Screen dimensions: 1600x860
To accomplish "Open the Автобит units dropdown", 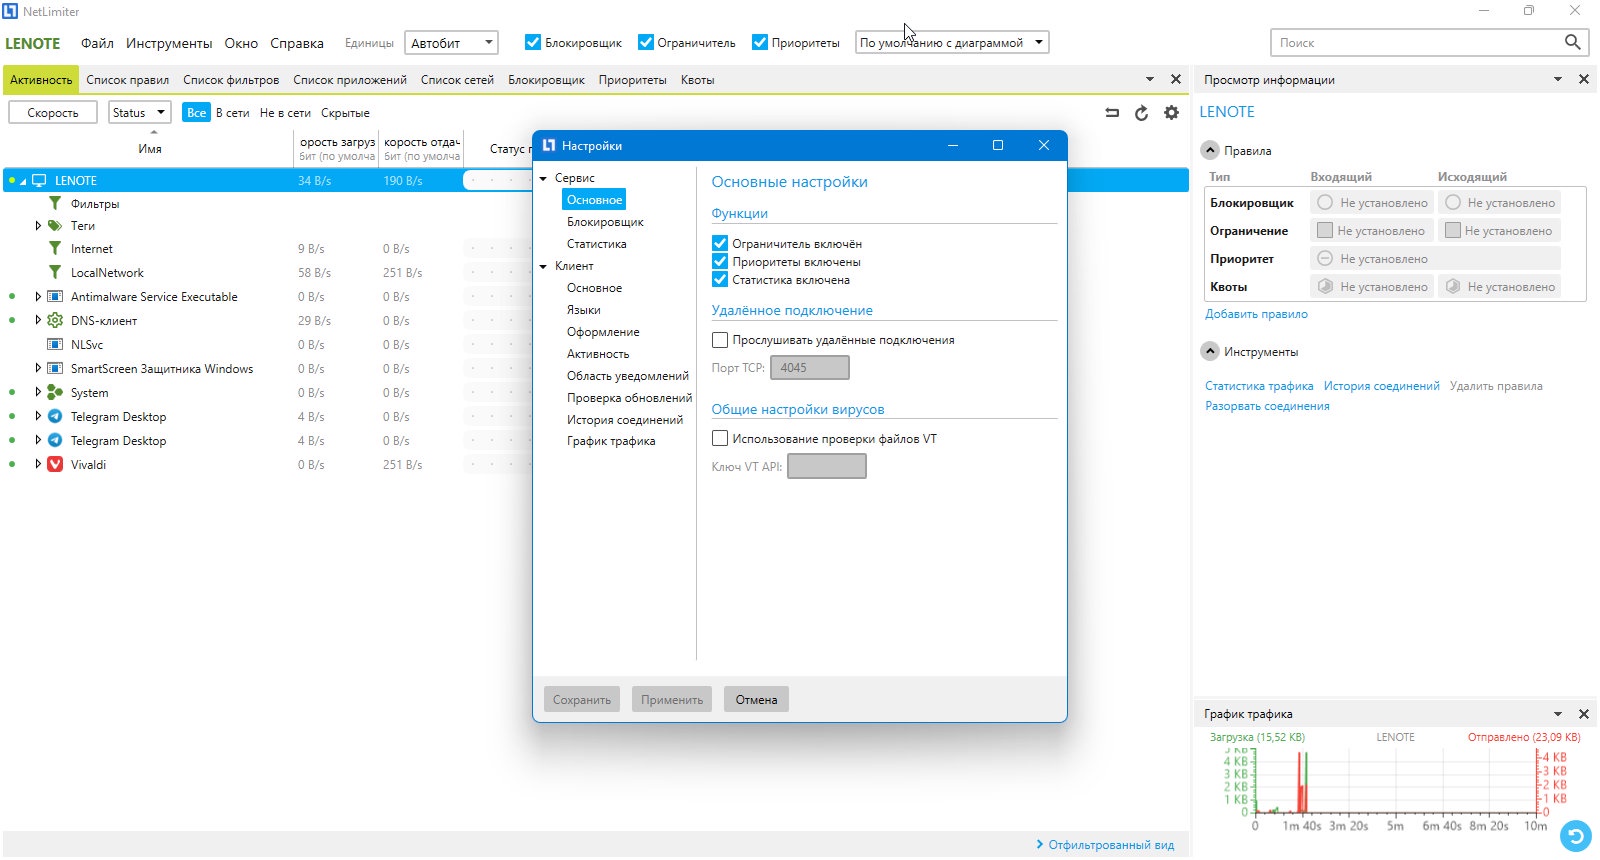I will pyautogui.click(x=451, y=43).
